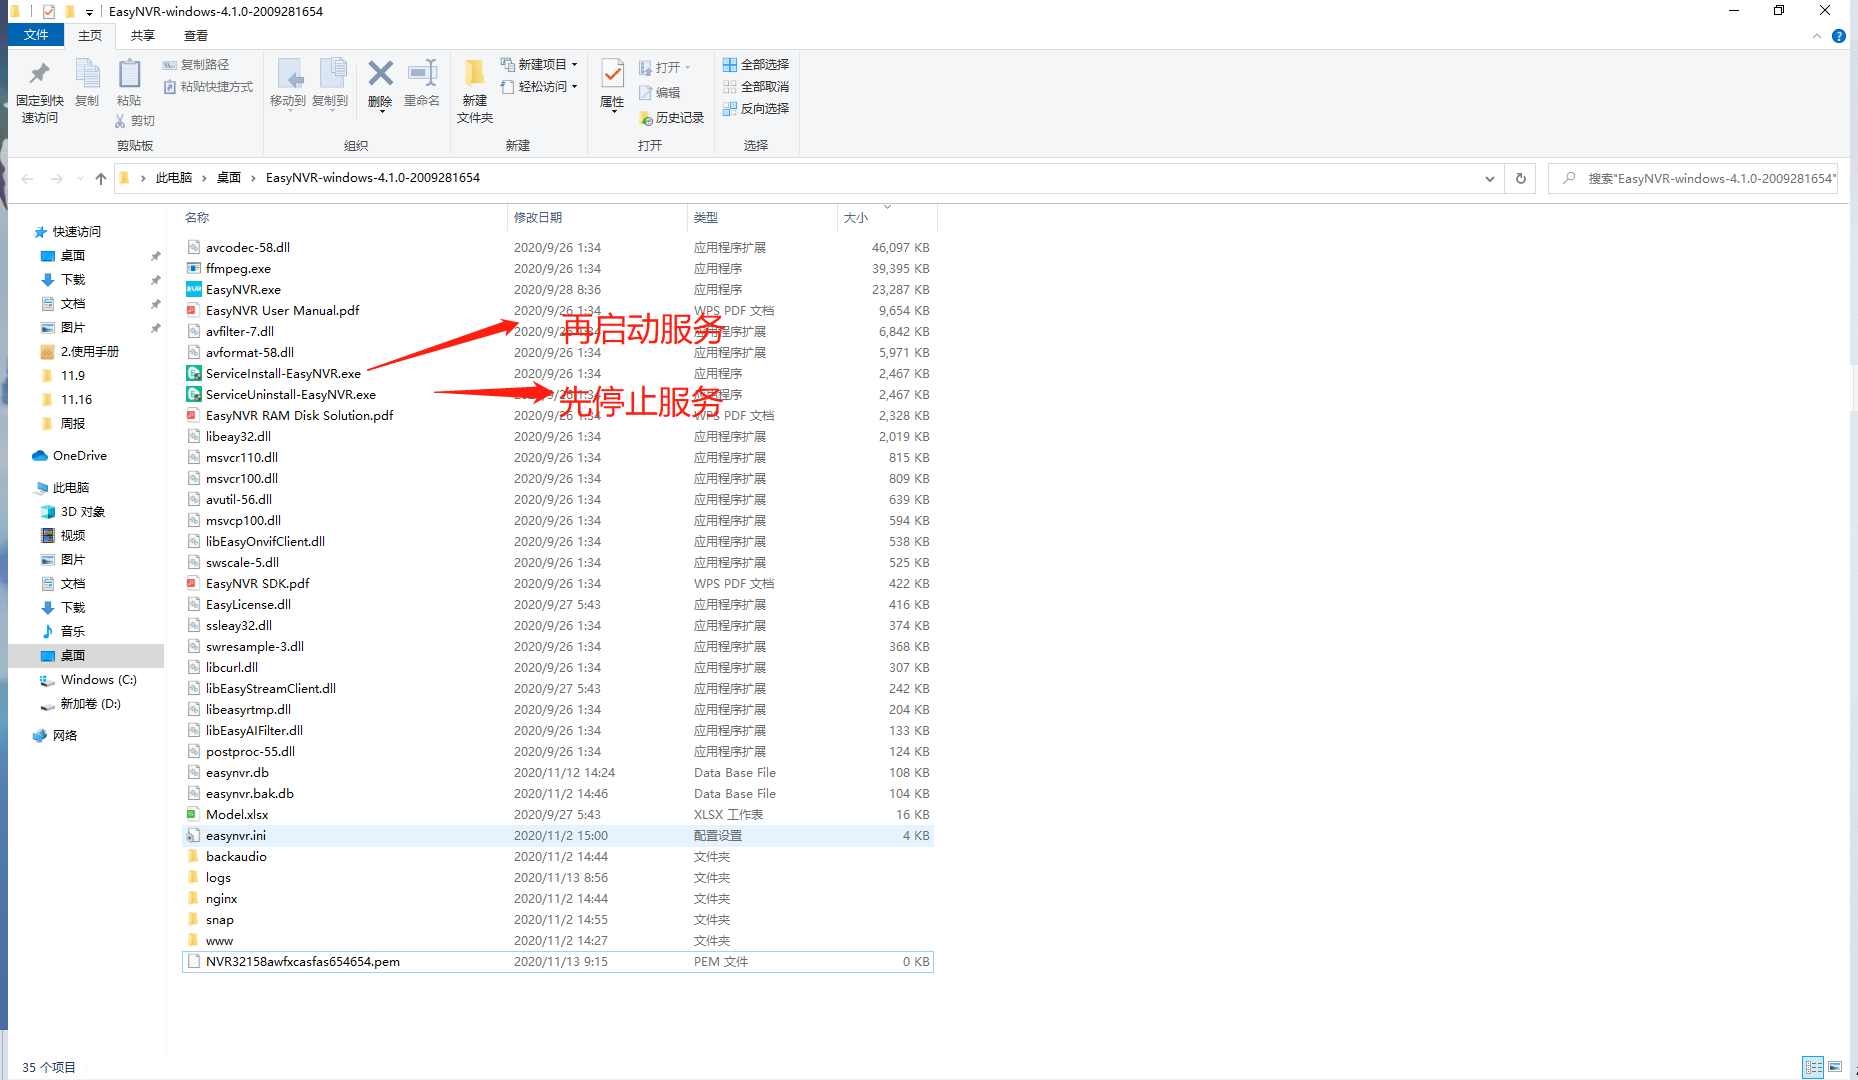Open the address bar history dropdown
The height and width of the screenshot is (1080, 1858).
1489,179
